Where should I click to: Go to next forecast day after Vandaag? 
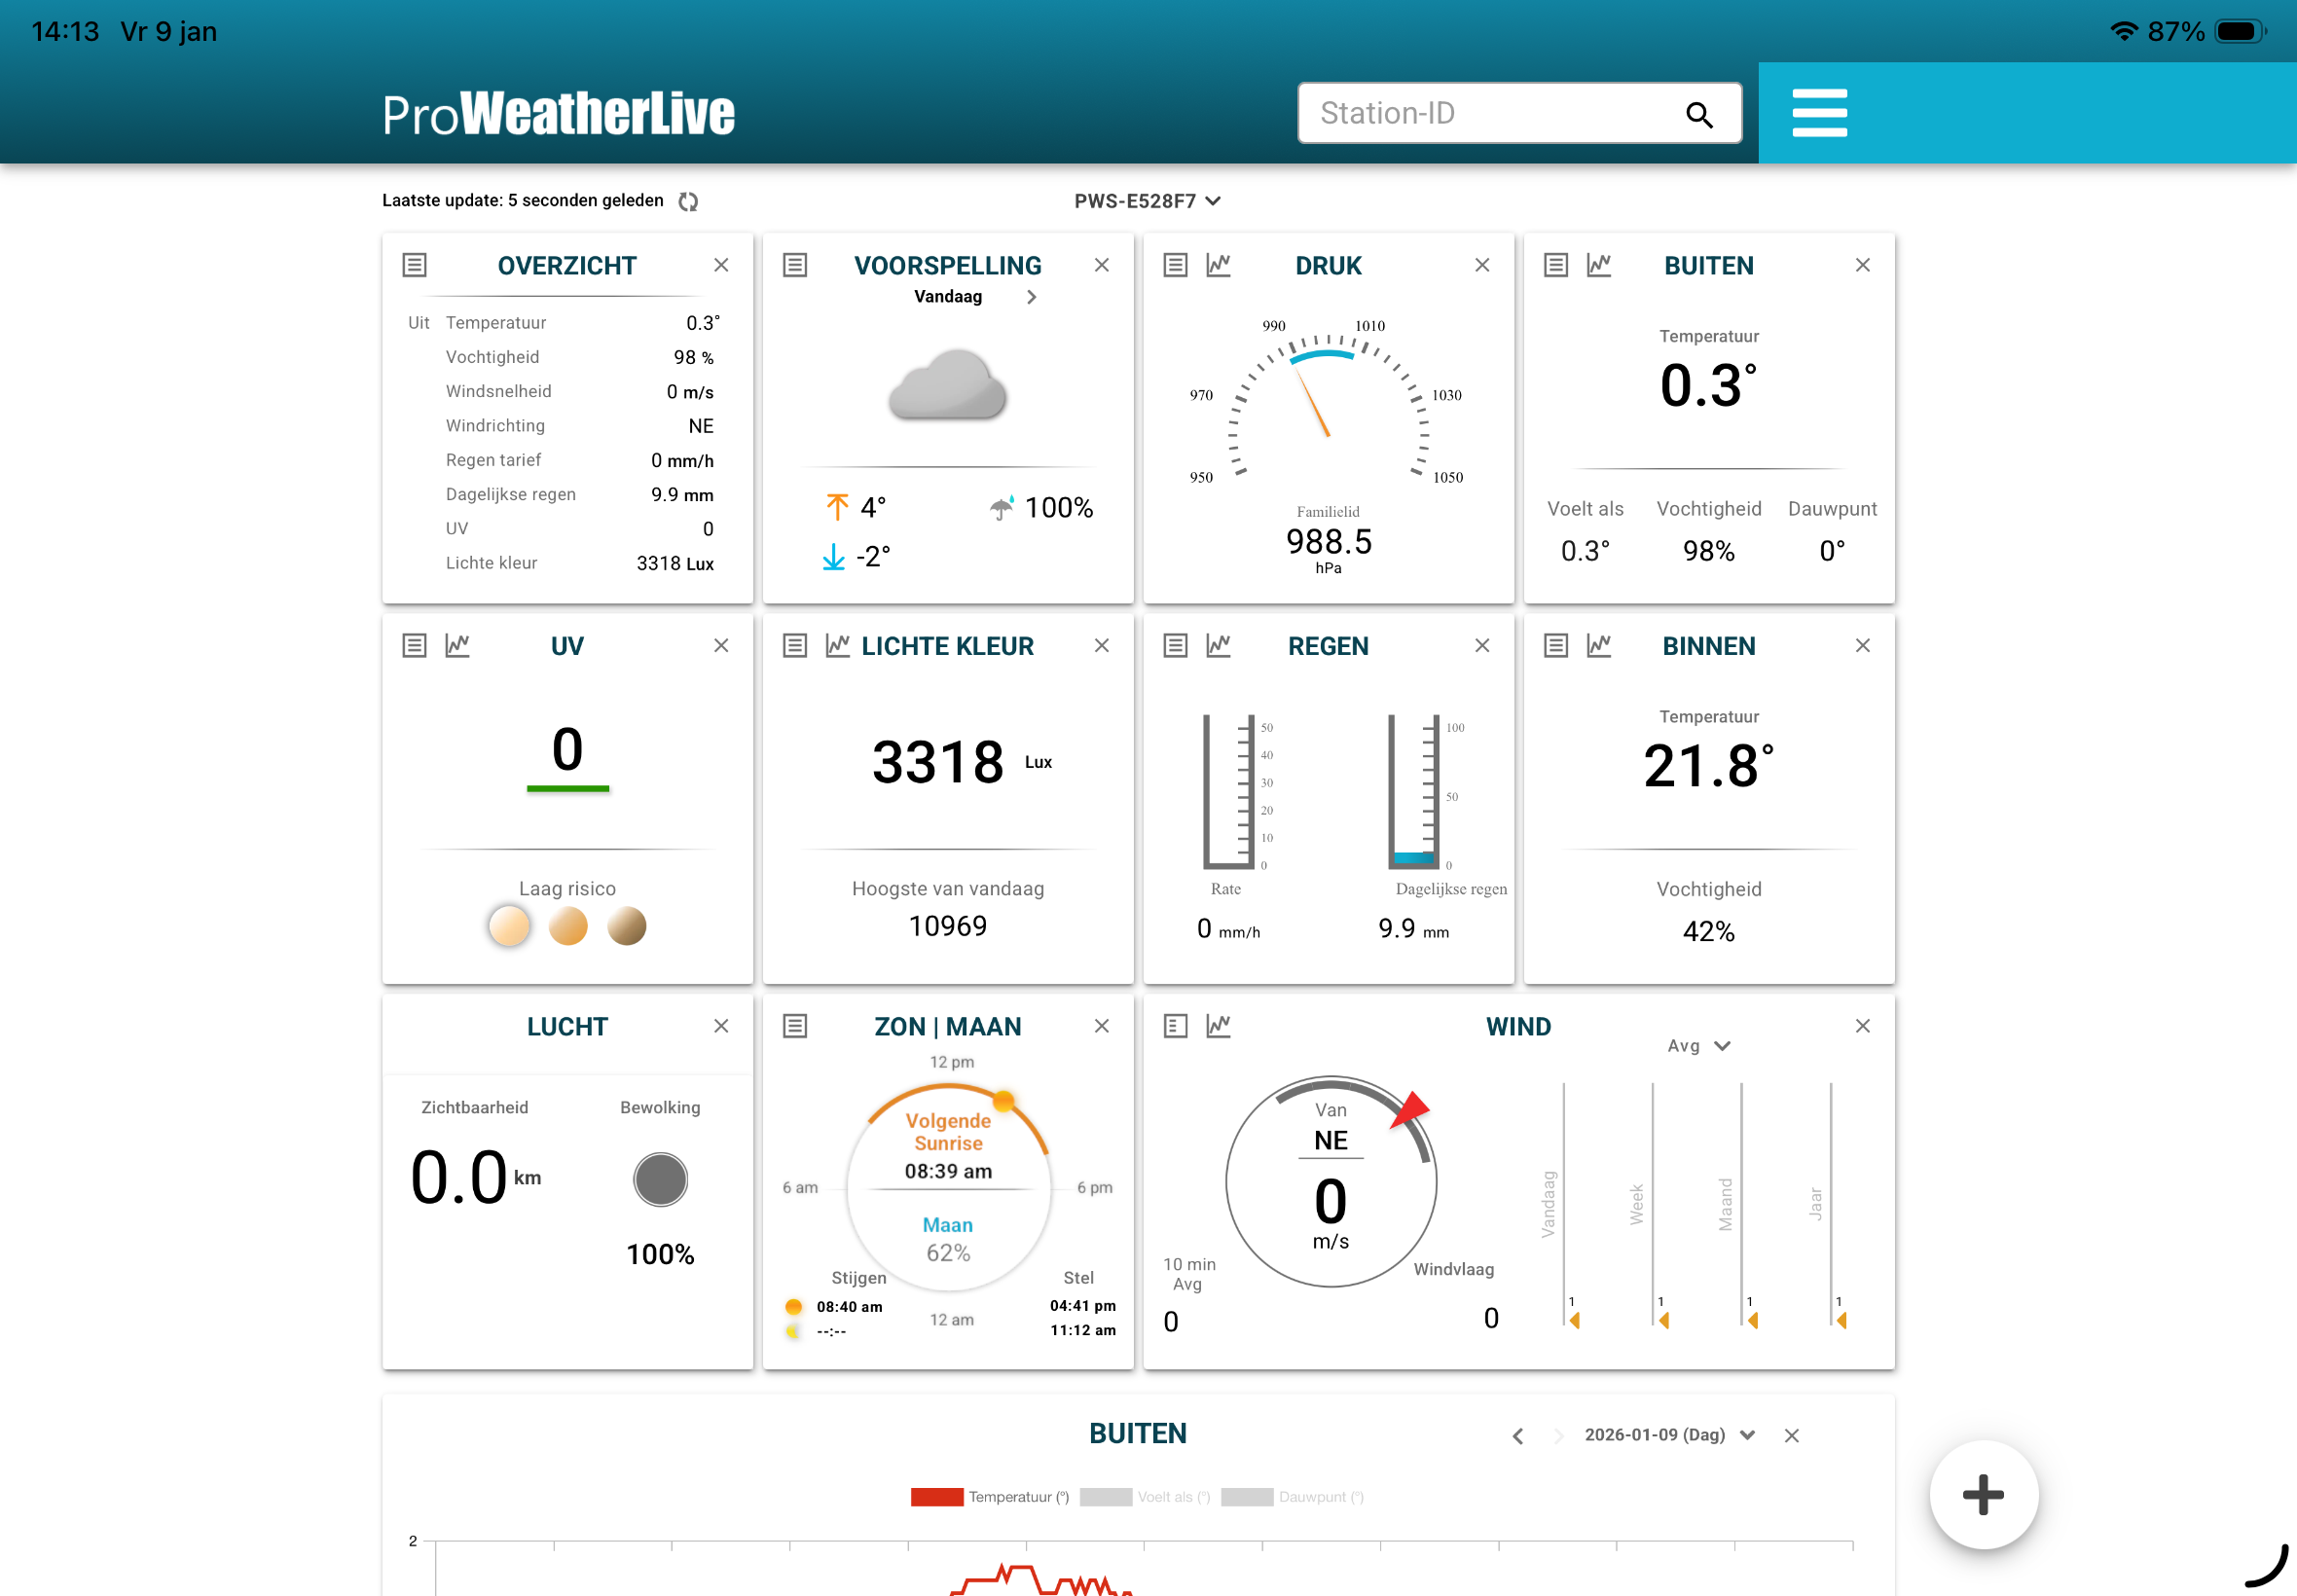[1031, 297]
